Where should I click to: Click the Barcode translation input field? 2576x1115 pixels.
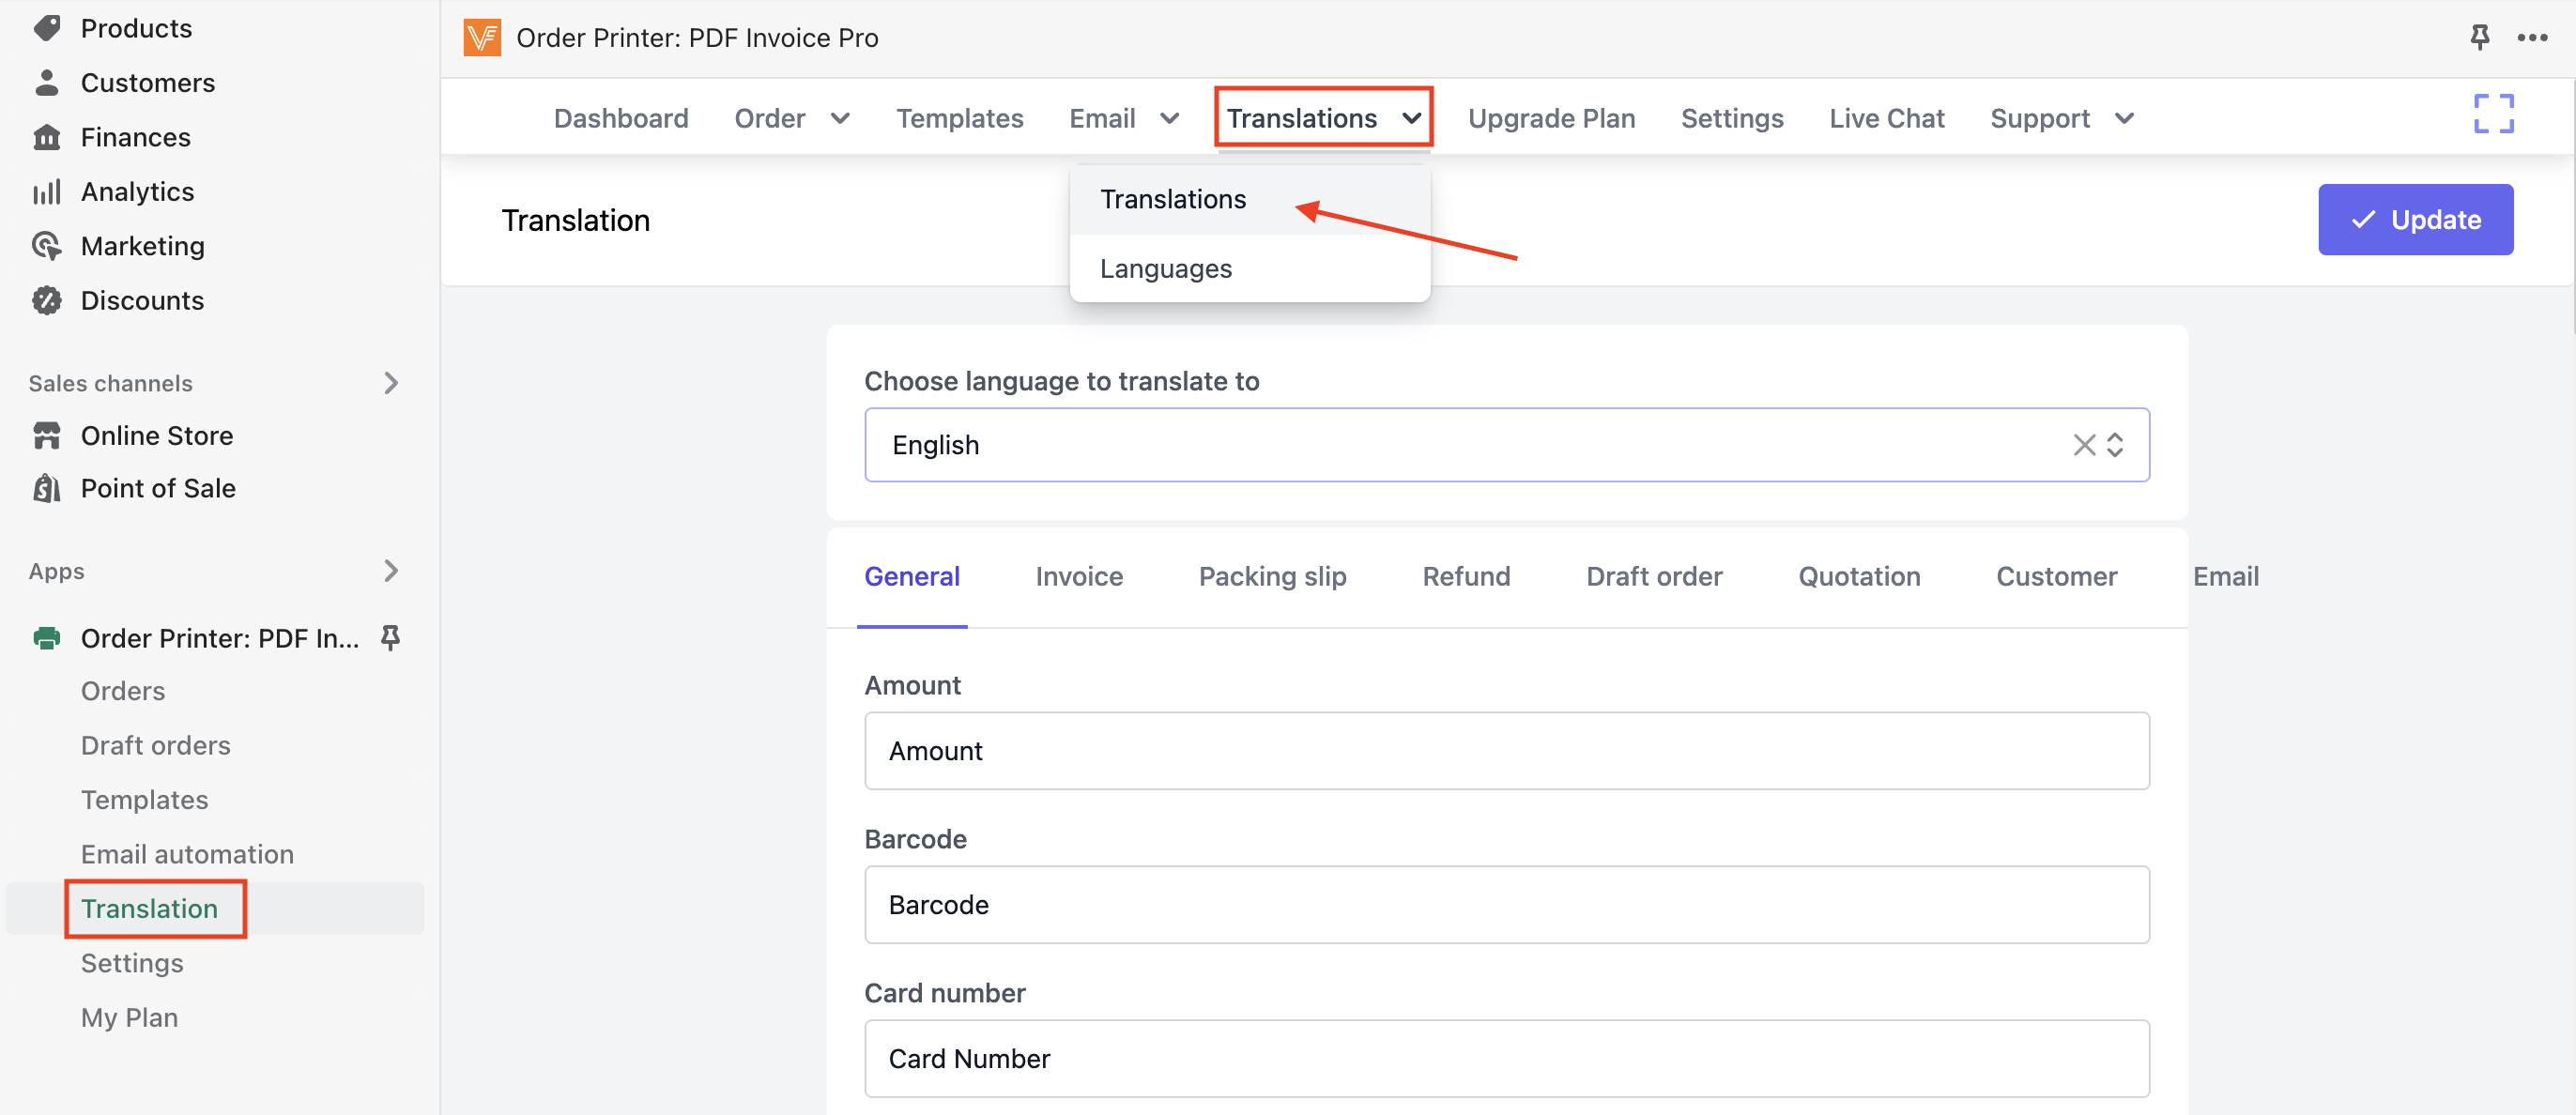tap(1506, 905)
